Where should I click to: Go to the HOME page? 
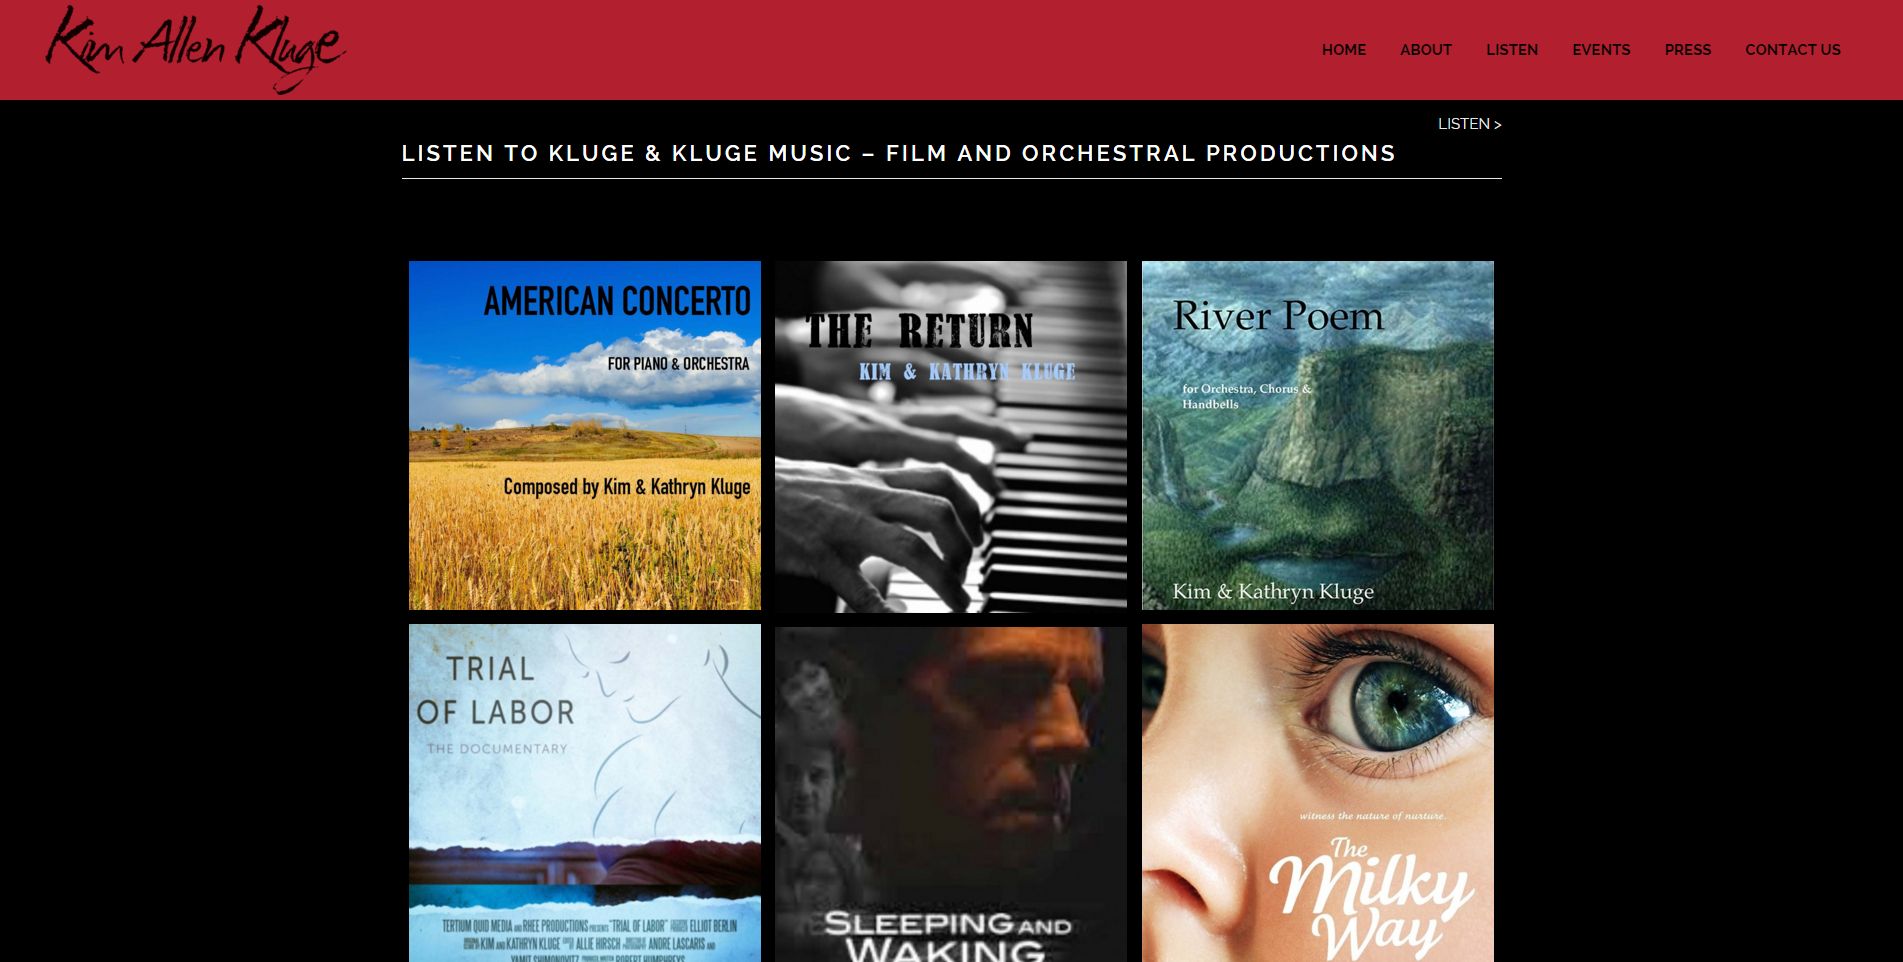pyautogui.click(x=1344, y=50)
